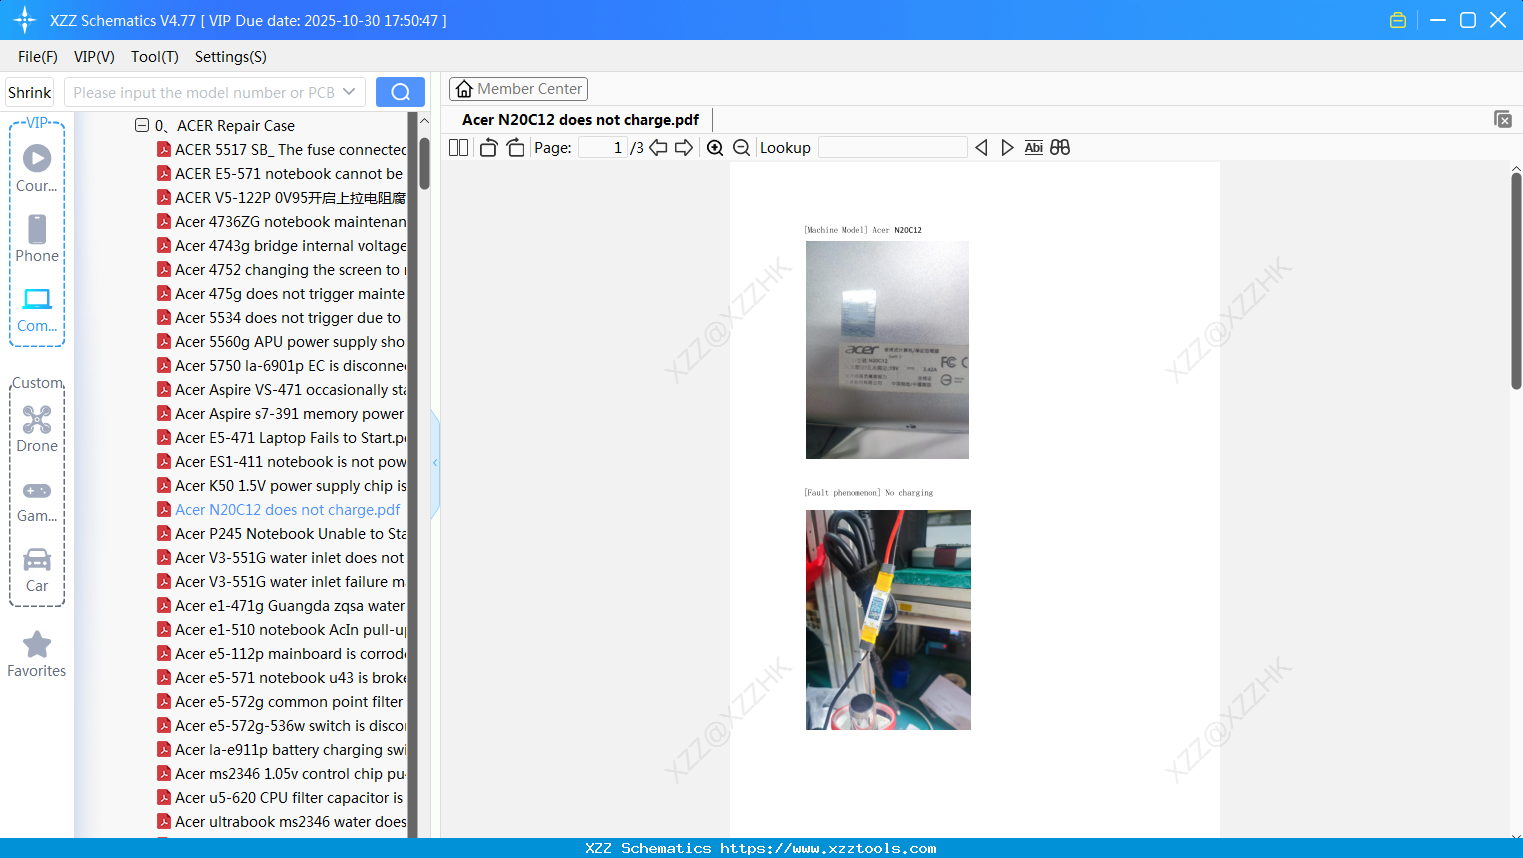Viewport: 1523px width, 858px height.
Task: Collapse the ACER Repair Case tree node
Action: tap(142, 125)
